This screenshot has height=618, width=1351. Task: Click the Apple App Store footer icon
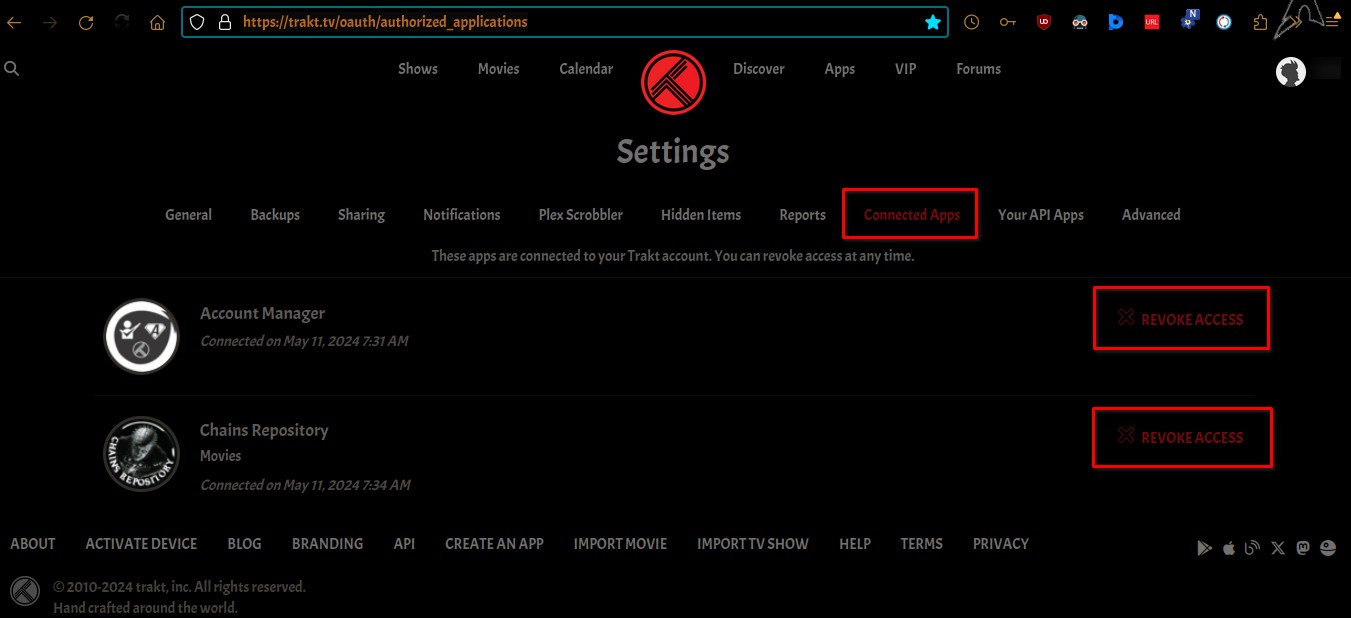(x=1229, y=548)
